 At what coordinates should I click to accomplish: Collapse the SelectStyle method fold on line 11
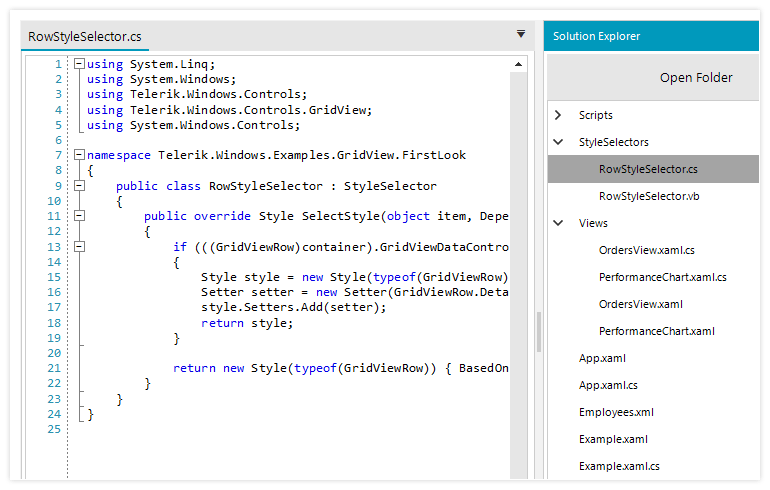(79, 216)
